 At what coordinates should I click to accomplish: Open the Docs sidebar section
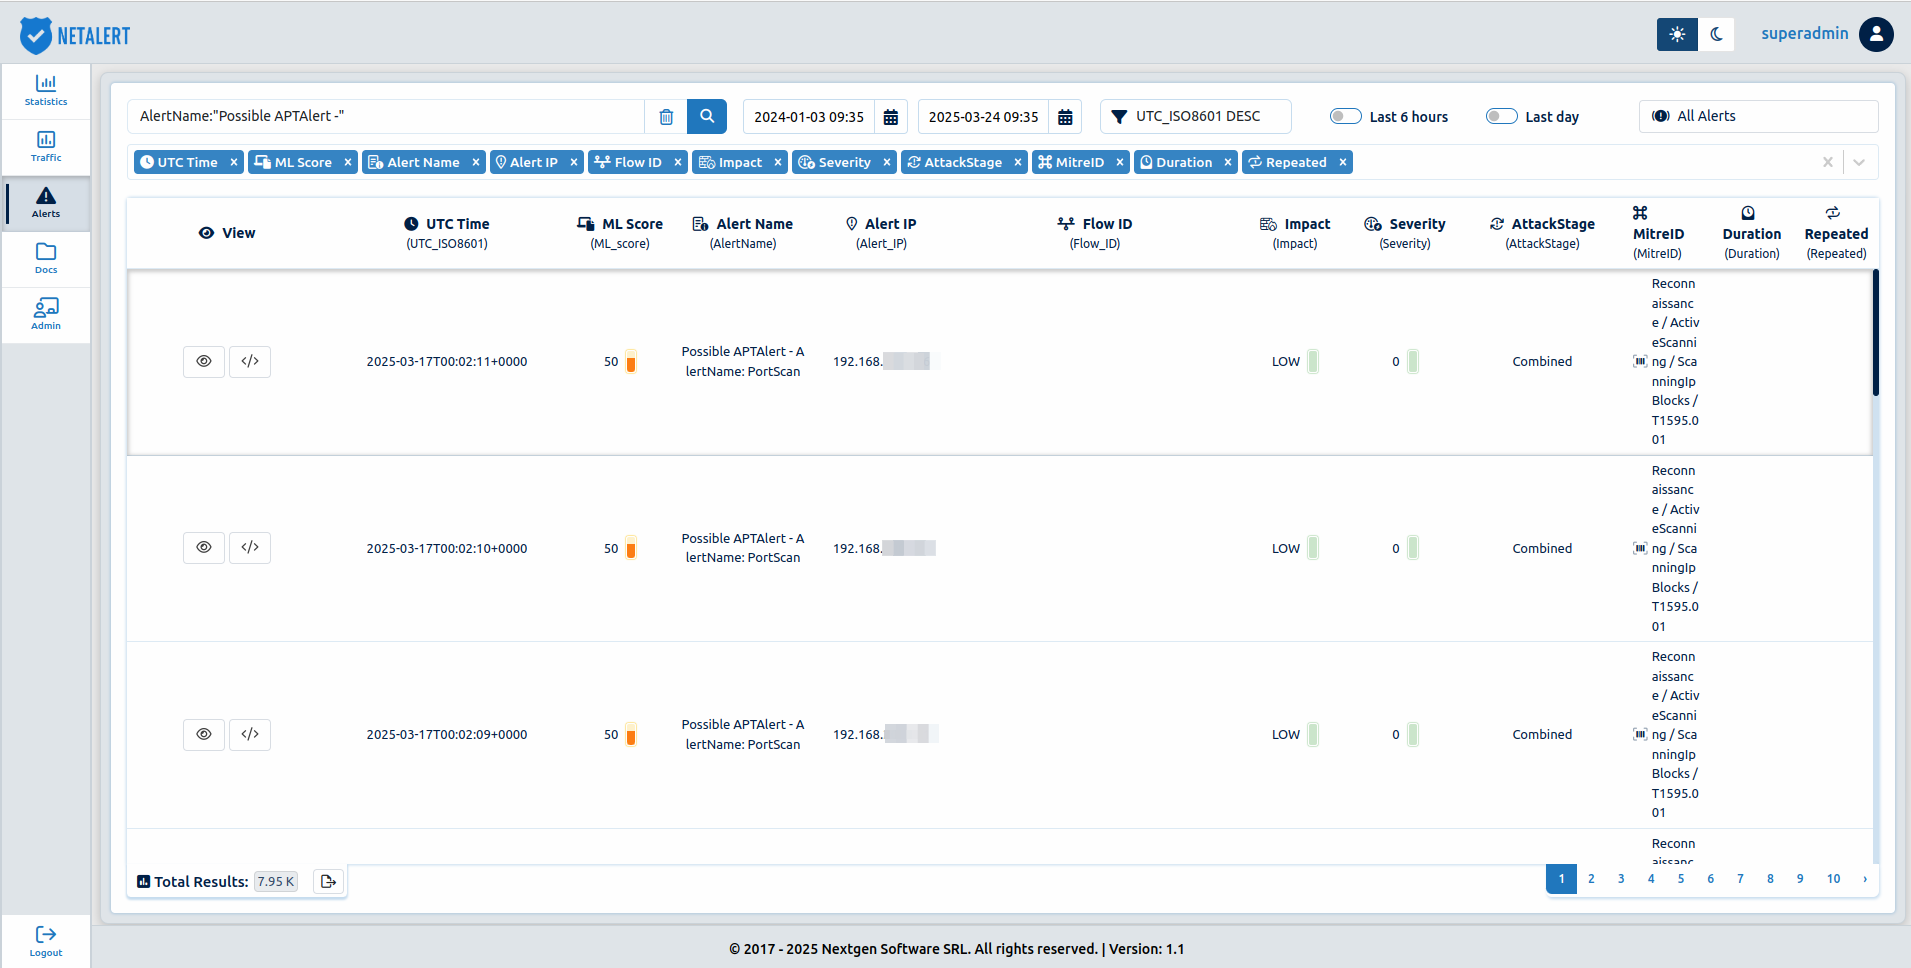46,258
